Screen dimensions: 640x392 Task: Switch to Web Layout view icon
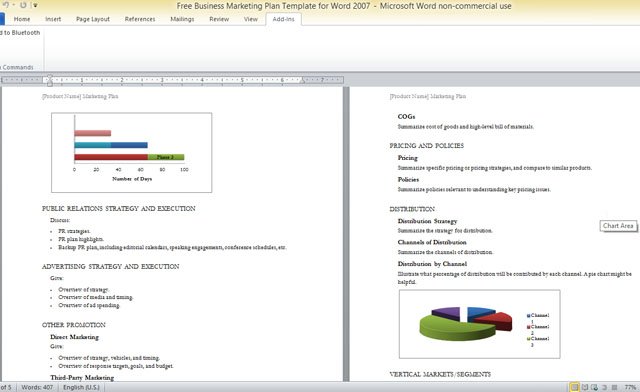[594, 387]
